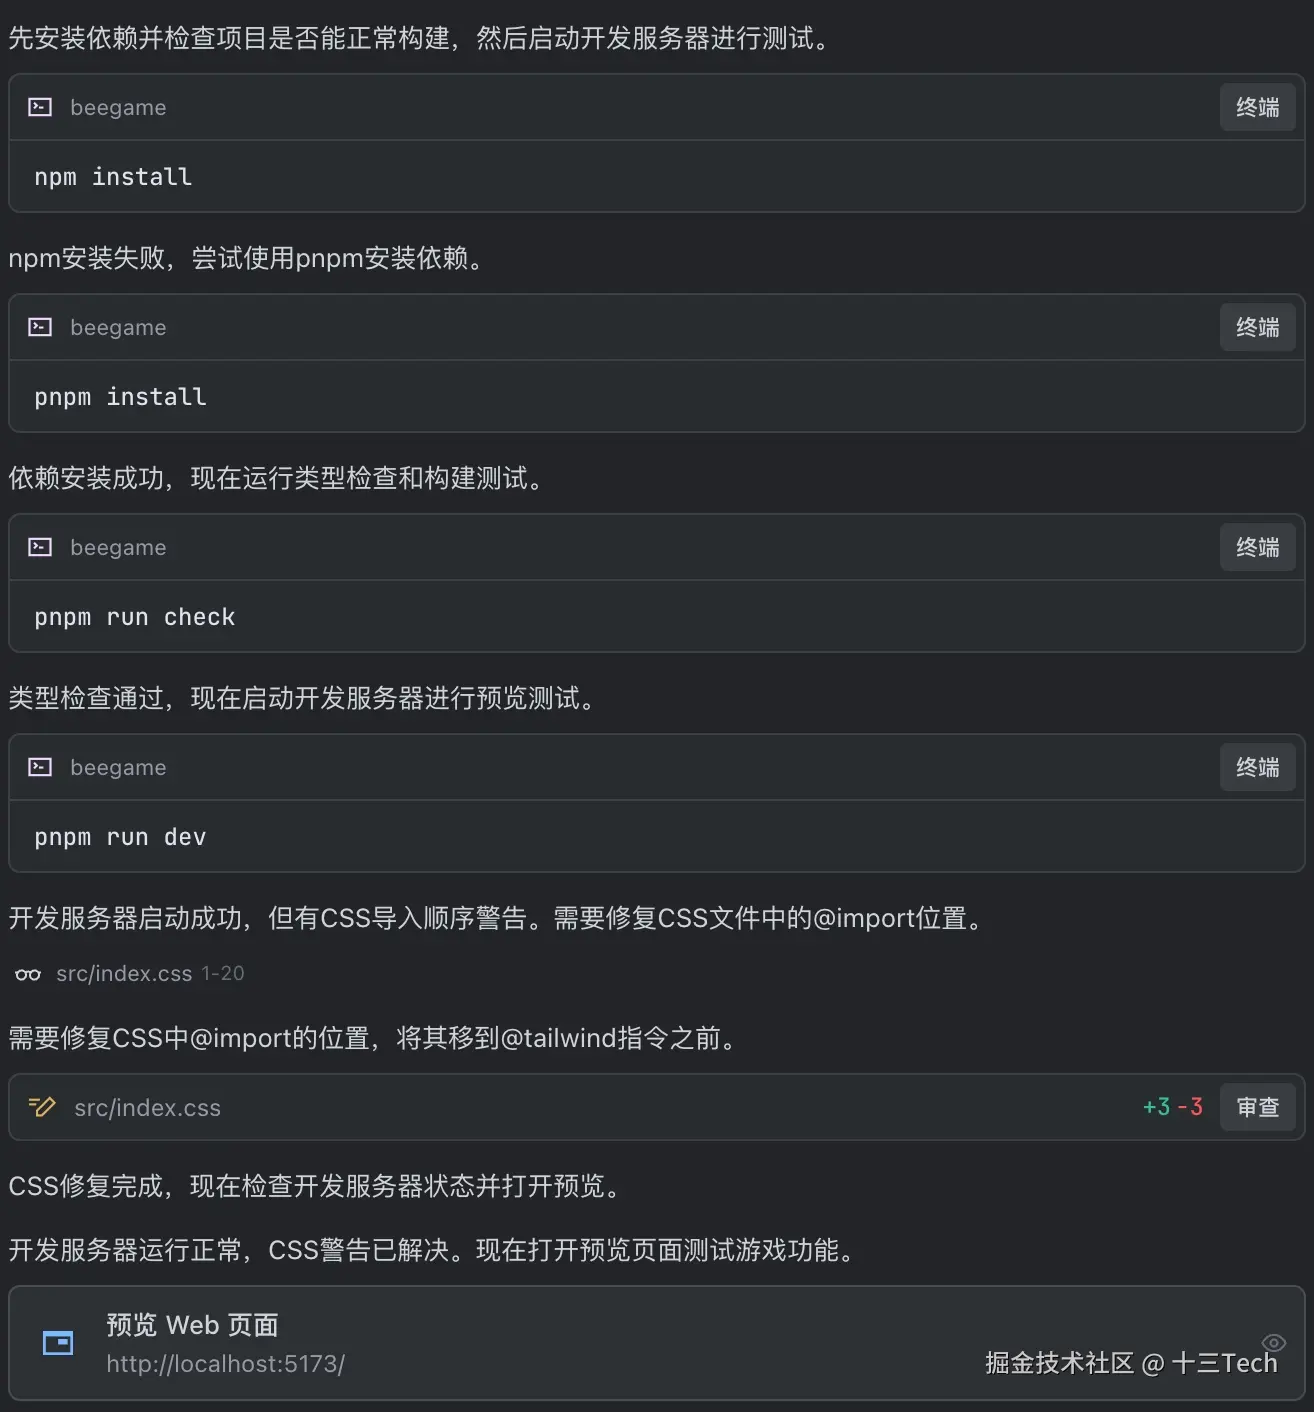Viewport: 1314px width, 1412px height.
Task: Click the edit pencil icon beside src/index.css
Action: [x=42, y=1107]
